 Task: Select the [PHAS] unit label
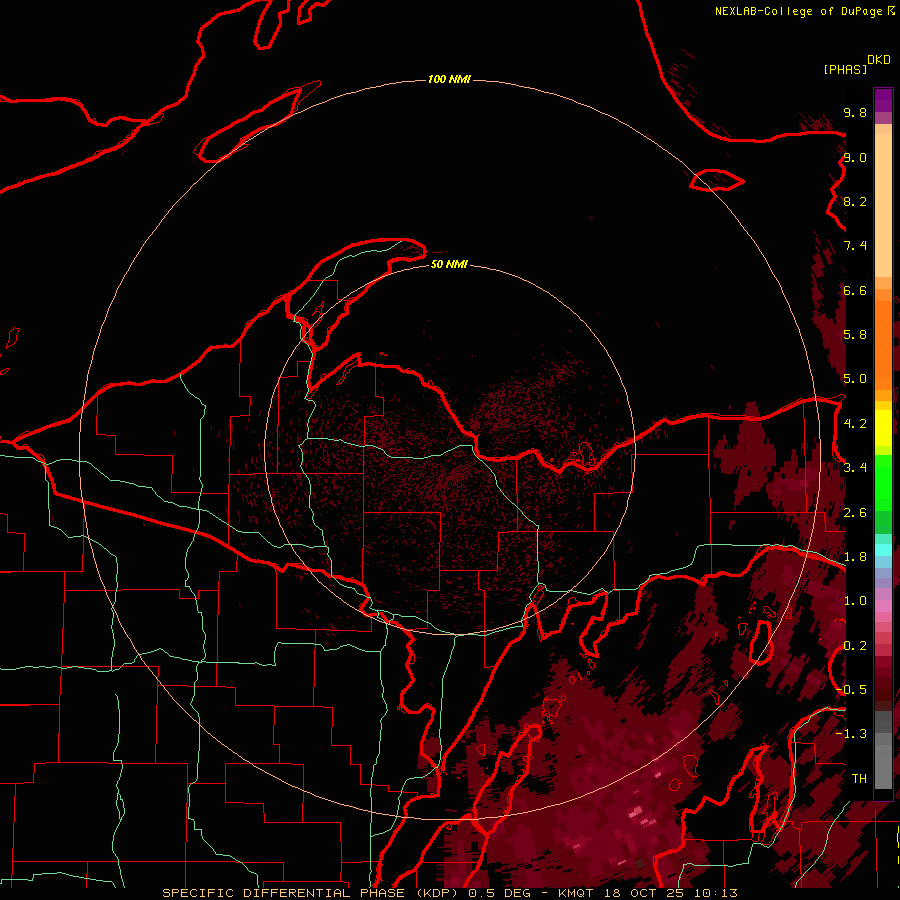[845, 69]
